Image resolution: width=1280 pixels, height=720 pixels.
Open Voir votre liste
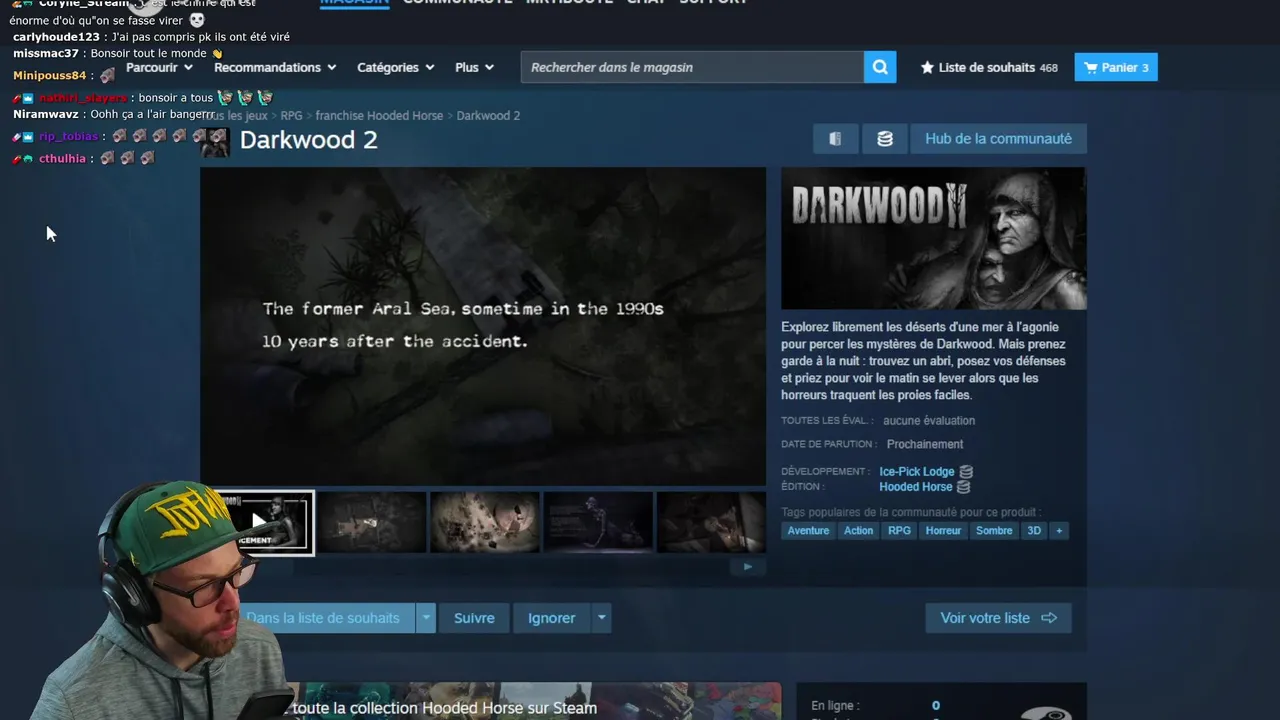point(998,618)
